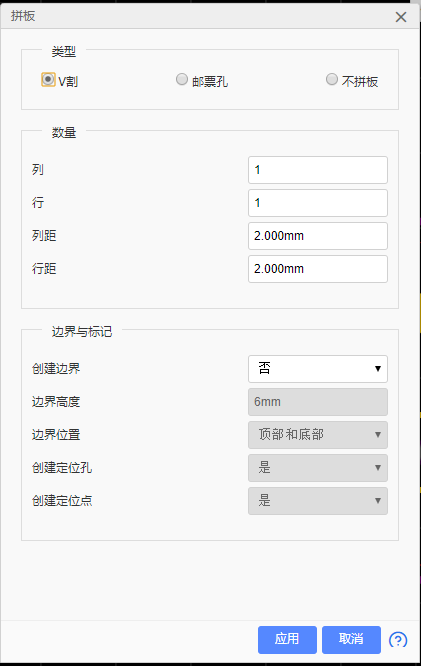421x666 pixels.
Task: Focus the 行 count input field
Action: coord(318,203)
